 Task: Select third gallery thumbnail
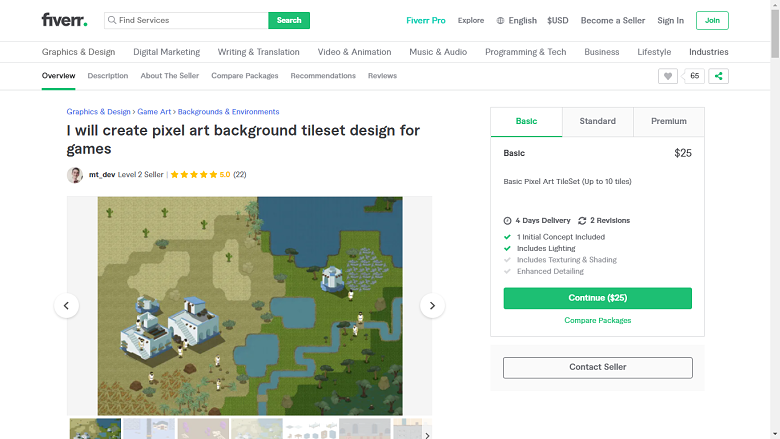pos(203,429)
